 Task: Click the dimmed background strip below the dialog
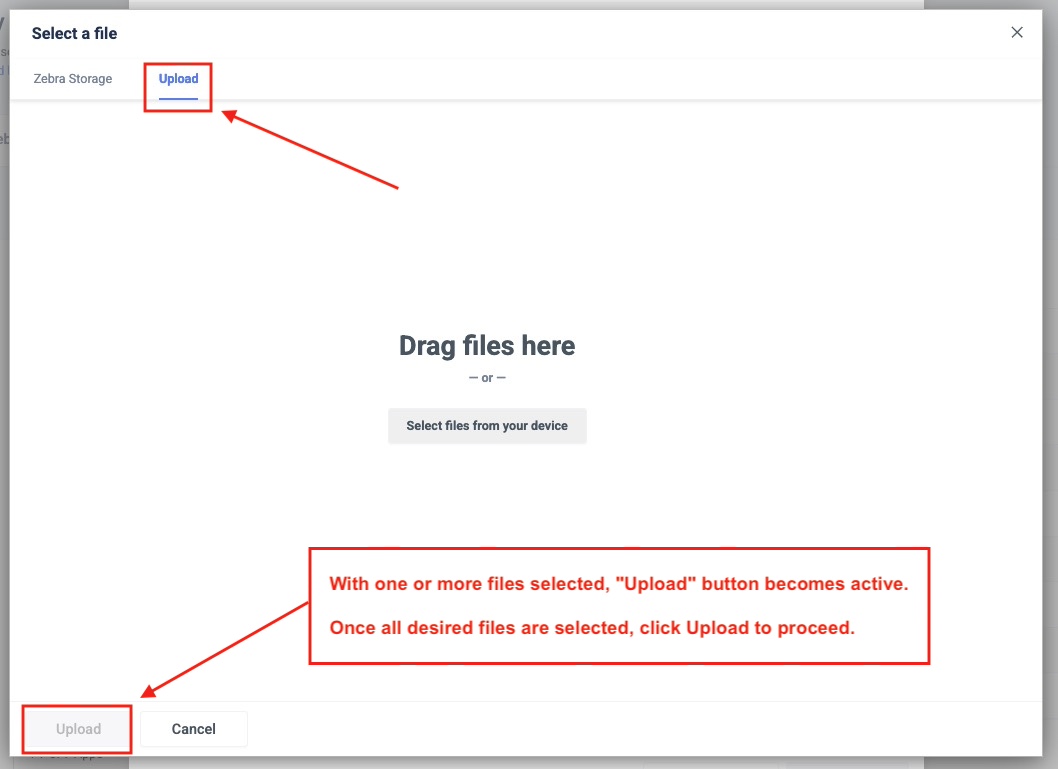(500, 762)
